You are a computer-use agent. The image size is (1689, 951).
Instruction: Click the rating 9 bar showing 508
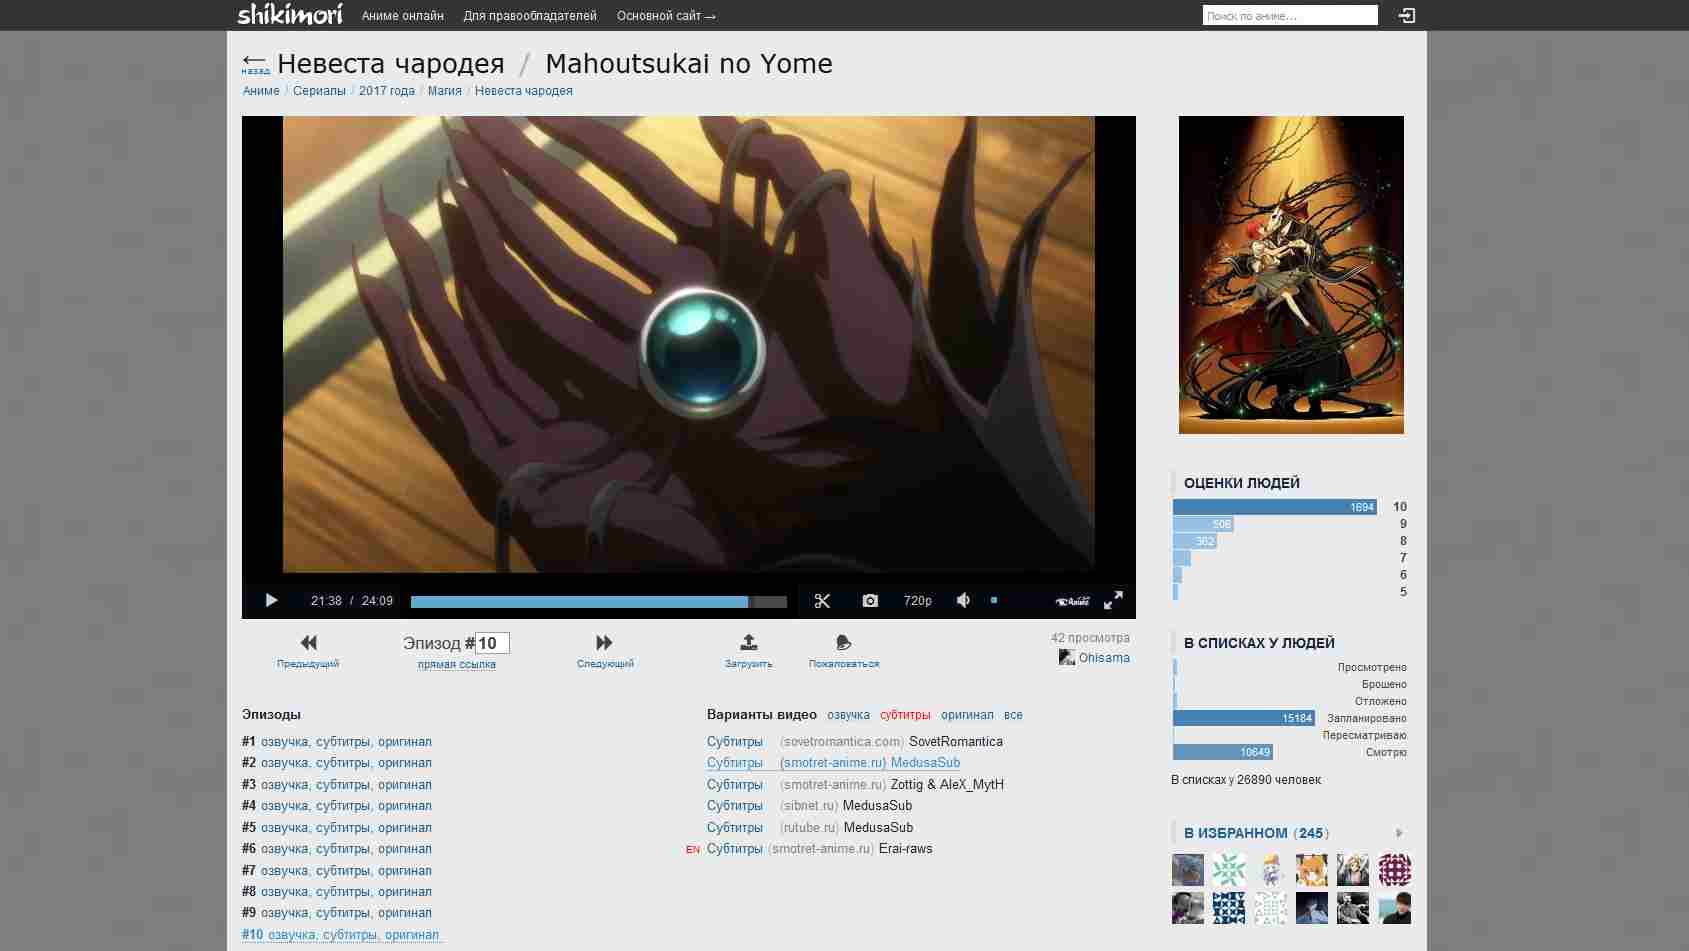pos(1203,524)
